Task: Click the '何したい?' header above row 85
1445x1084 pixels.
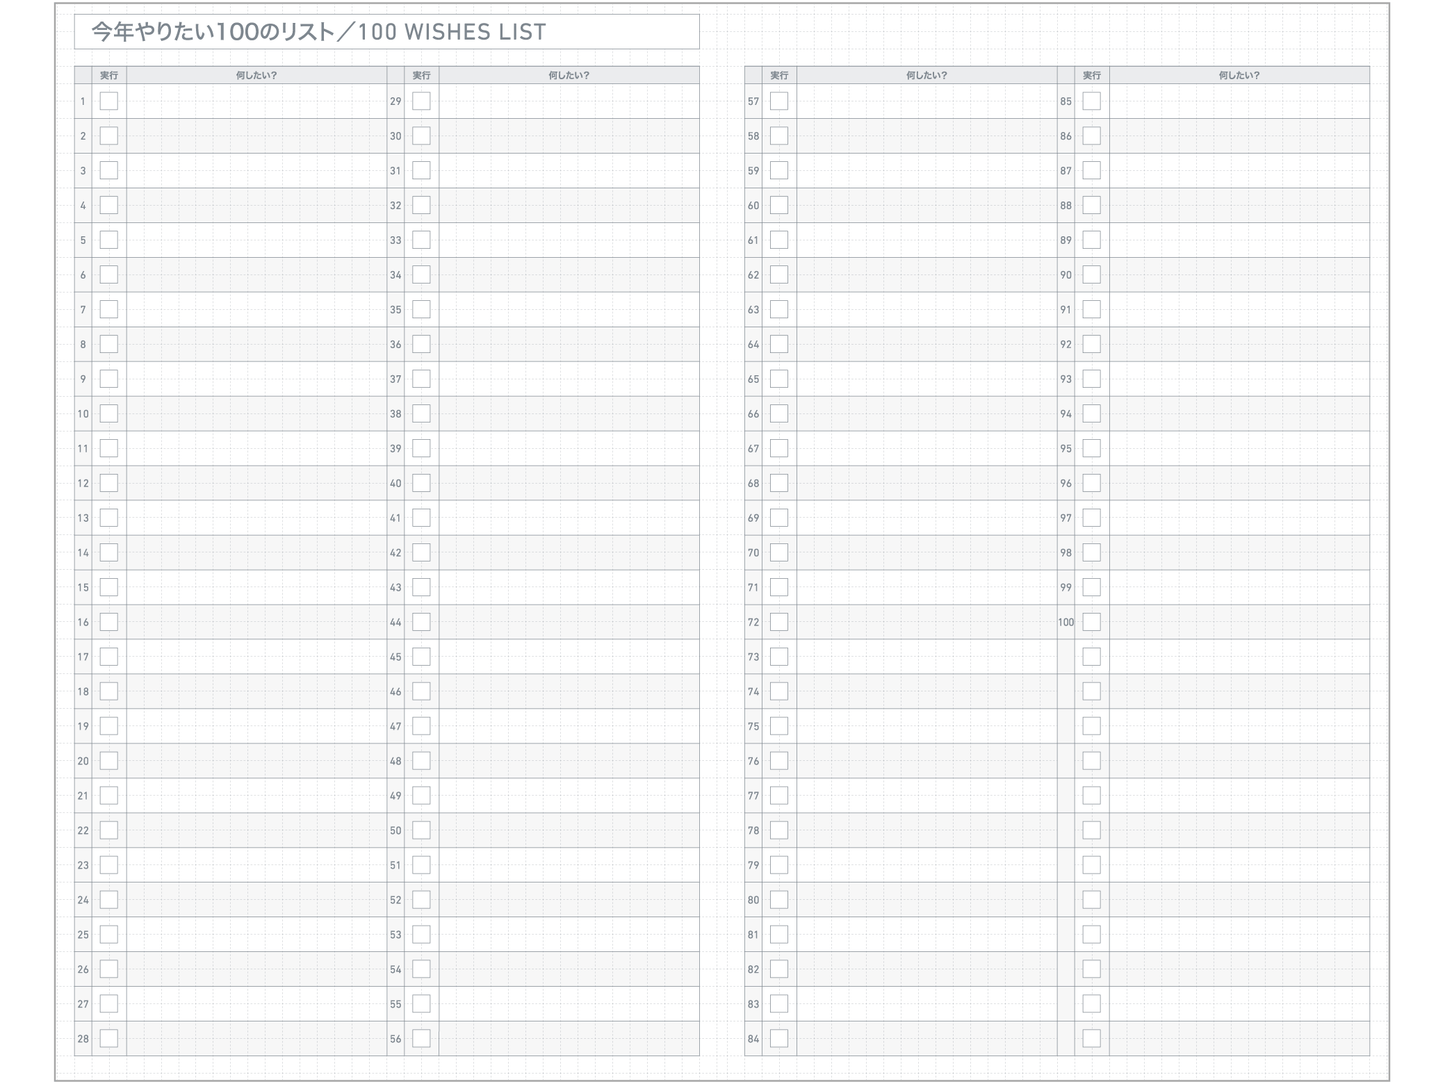Action: [x=1239, y=75]
